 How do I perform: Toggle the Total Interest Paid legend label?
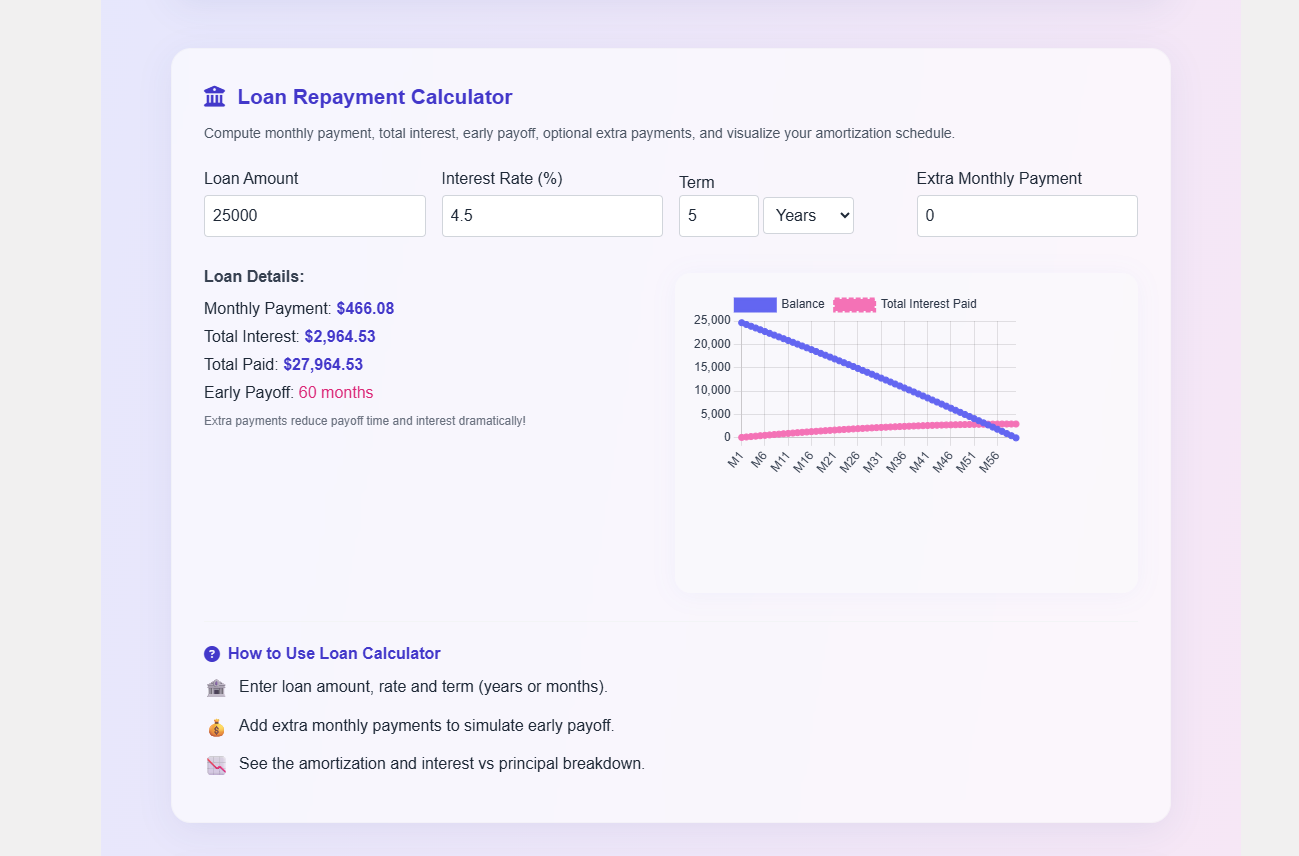[928, 304]
